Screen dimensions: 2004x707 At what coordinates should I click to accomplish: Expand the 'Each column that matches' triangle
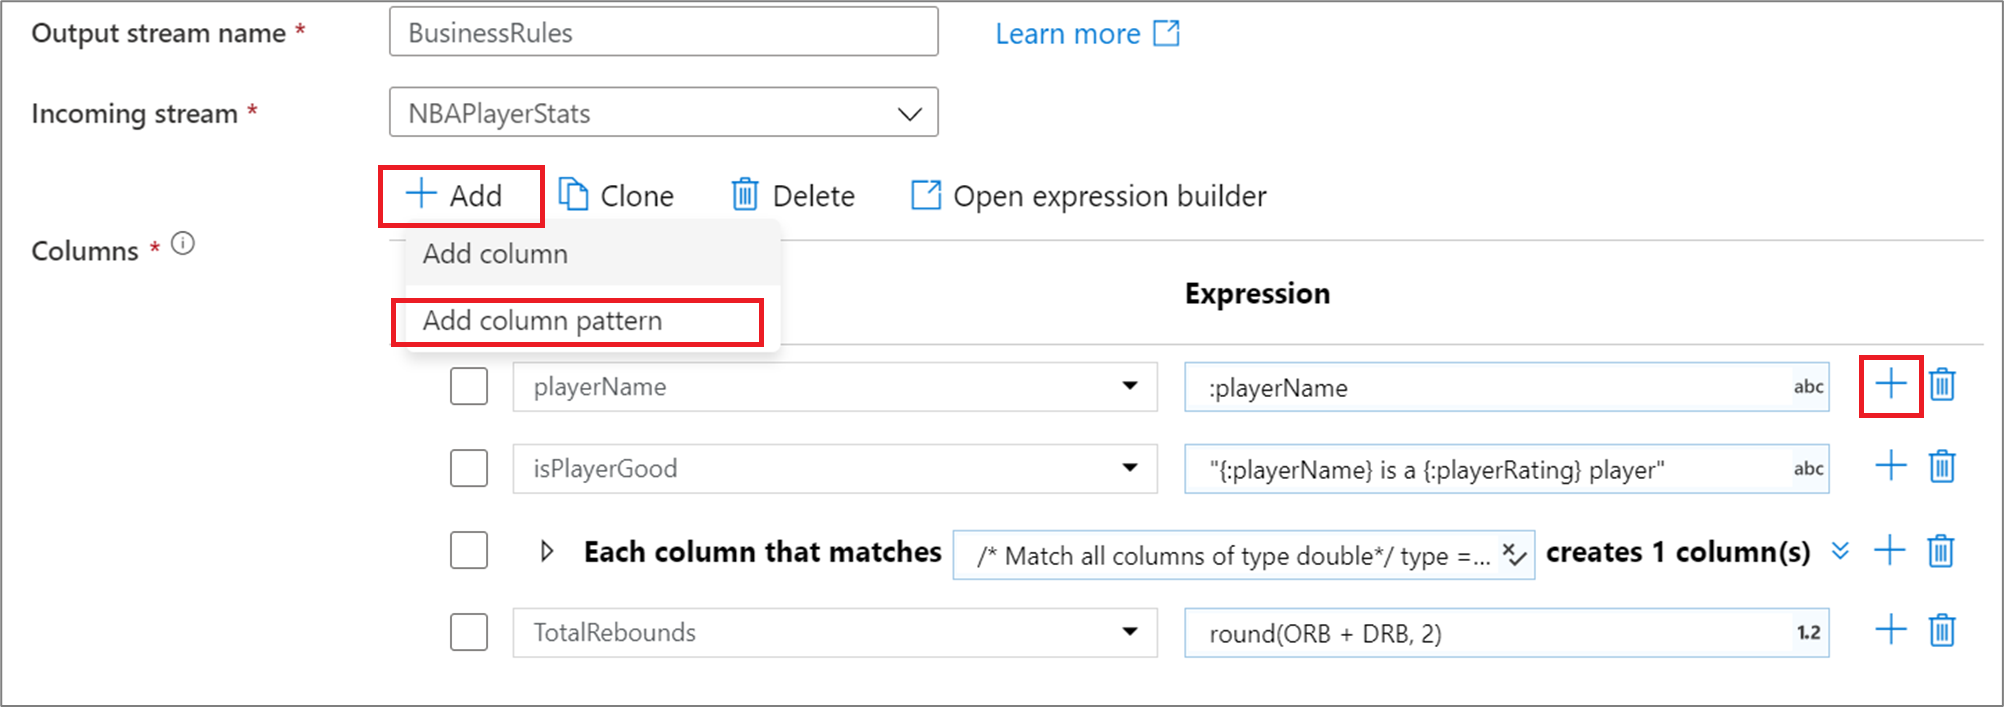coord(546,551)
